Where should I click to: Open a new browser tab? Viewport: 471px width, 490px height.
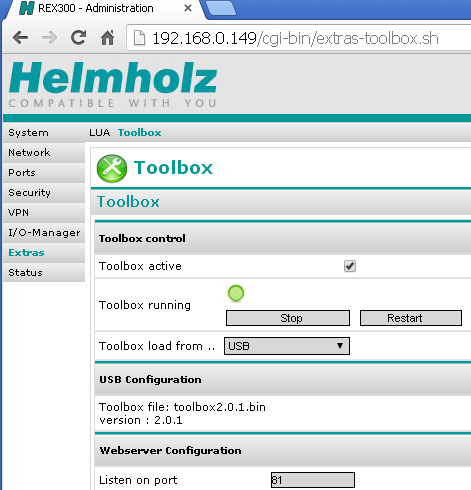click(221, 9)
